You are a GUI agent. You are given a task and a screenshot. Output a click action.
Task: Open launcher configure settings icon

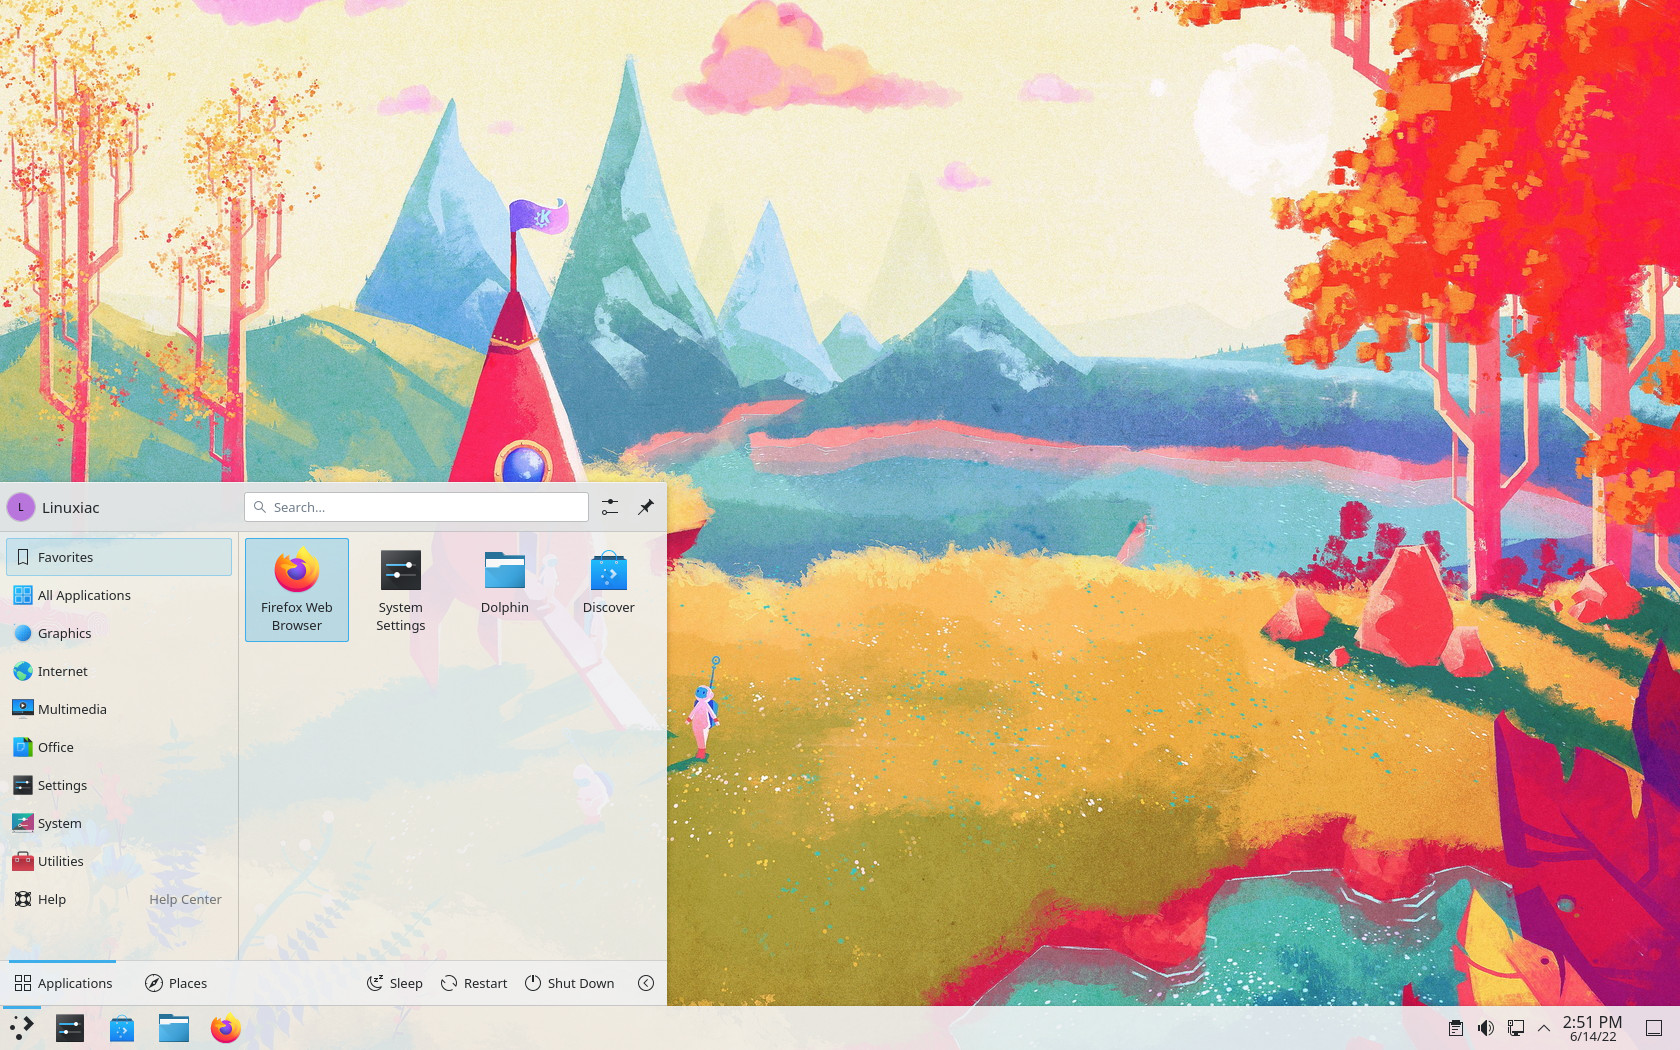tap(610, 507)
